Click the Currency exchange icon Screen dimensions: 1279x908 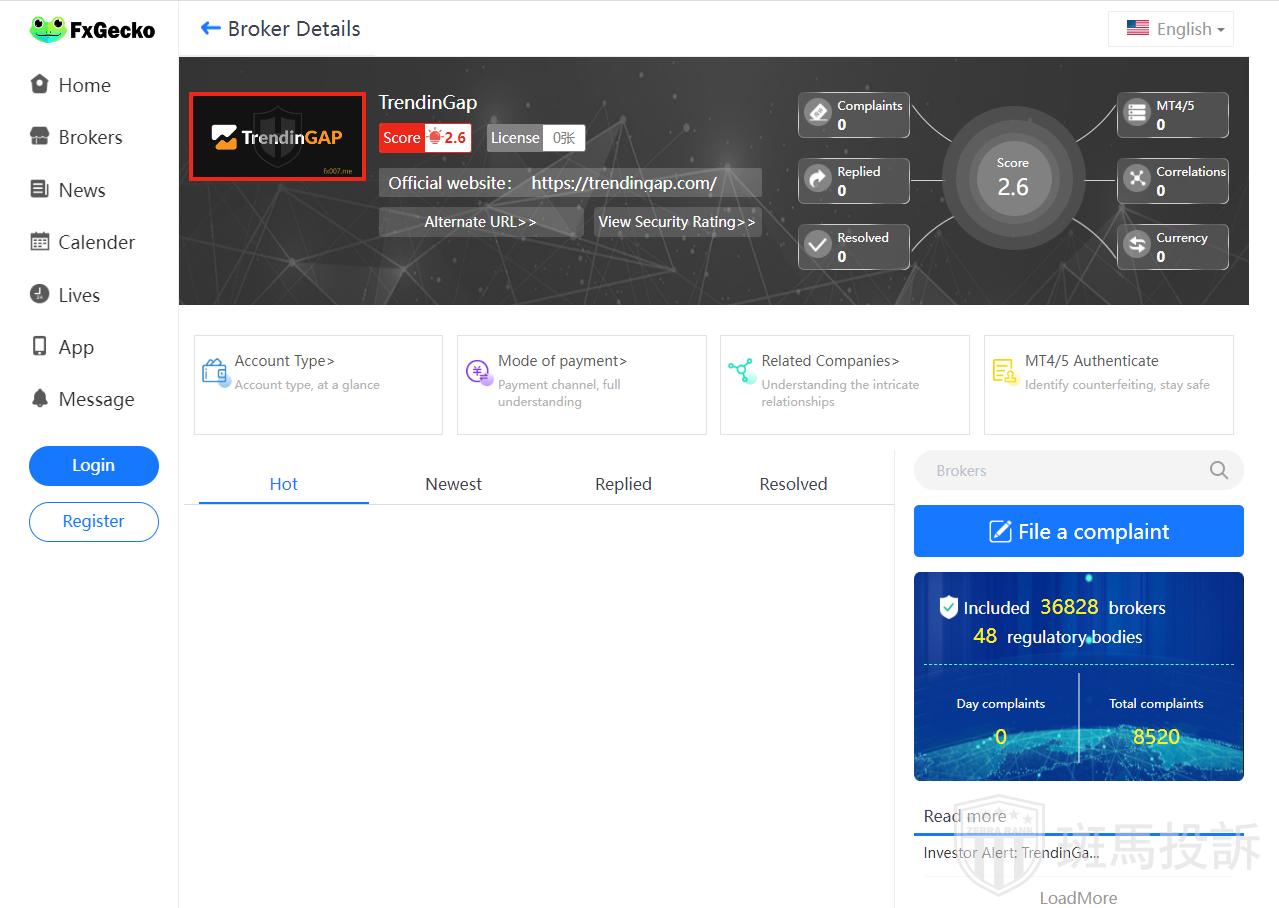tap(1136, 245)
